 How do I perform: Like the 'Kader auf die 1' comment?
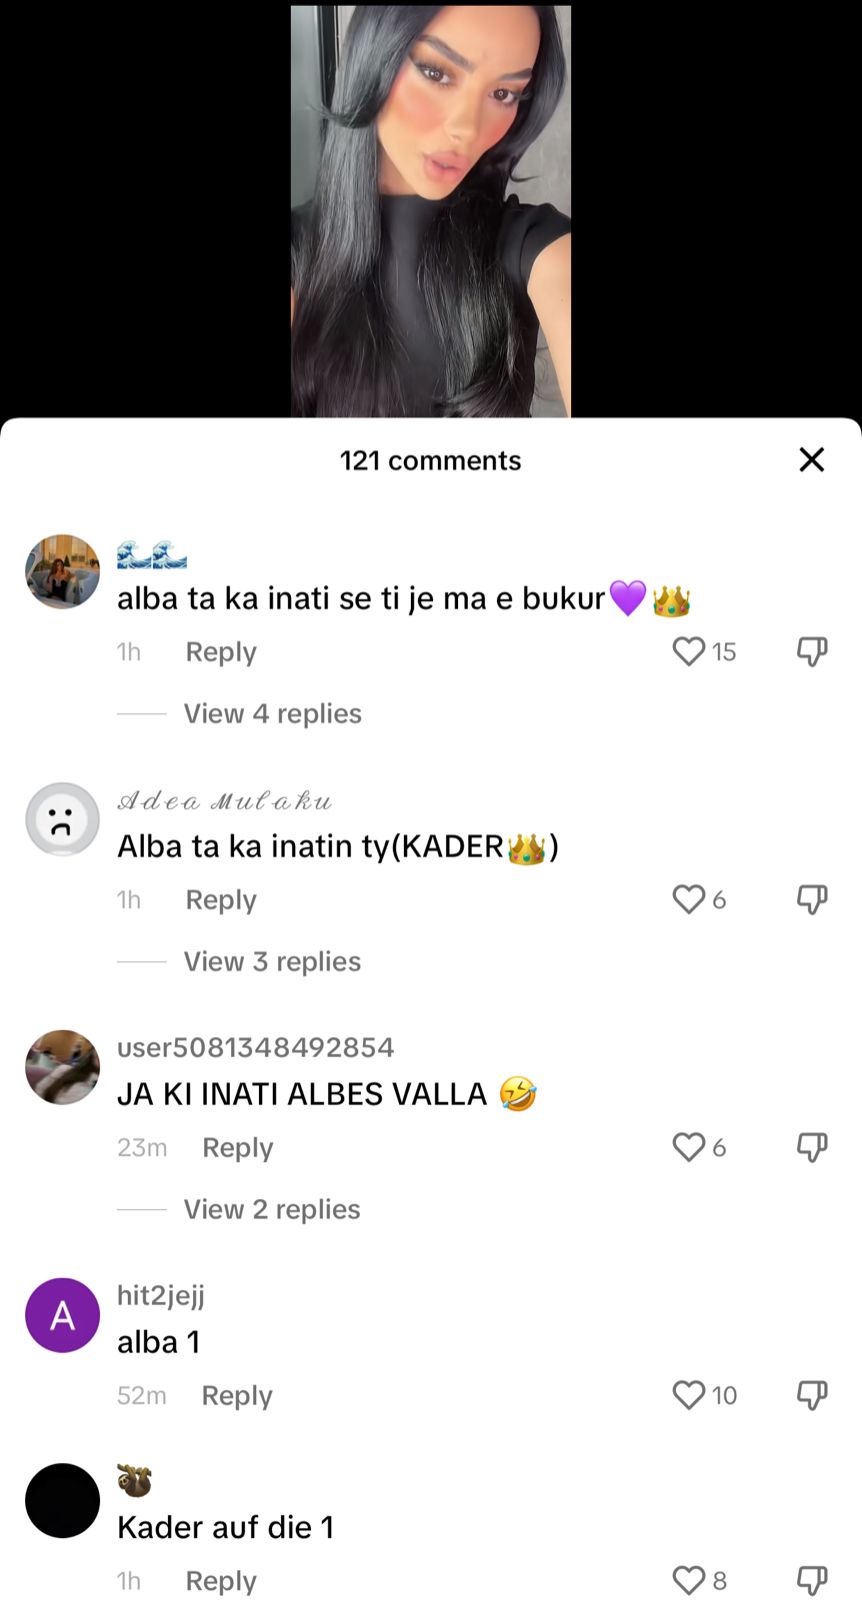(x=689, y=1580)
